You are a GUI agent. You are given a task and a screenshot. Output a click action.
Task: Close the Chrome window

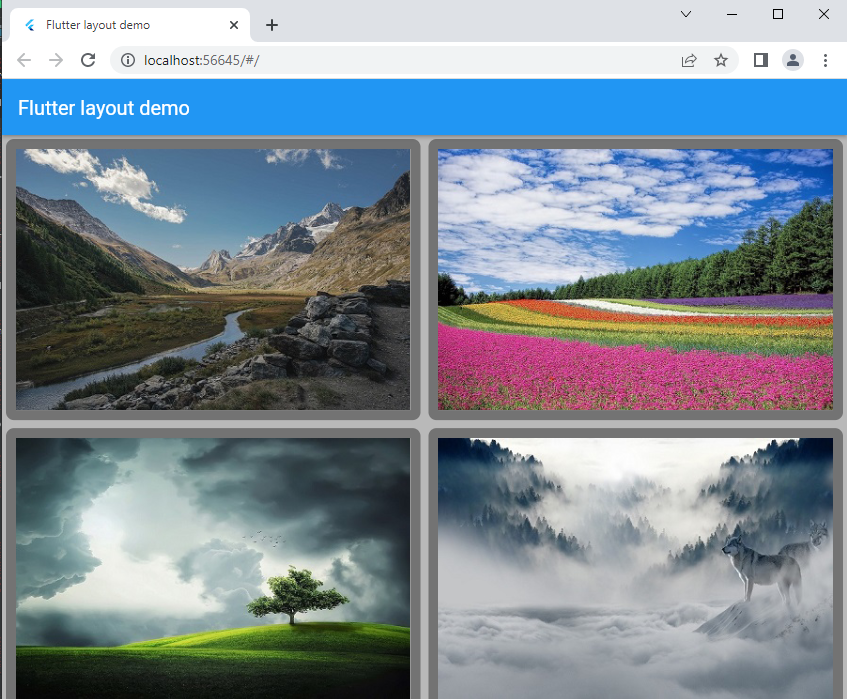824,14
